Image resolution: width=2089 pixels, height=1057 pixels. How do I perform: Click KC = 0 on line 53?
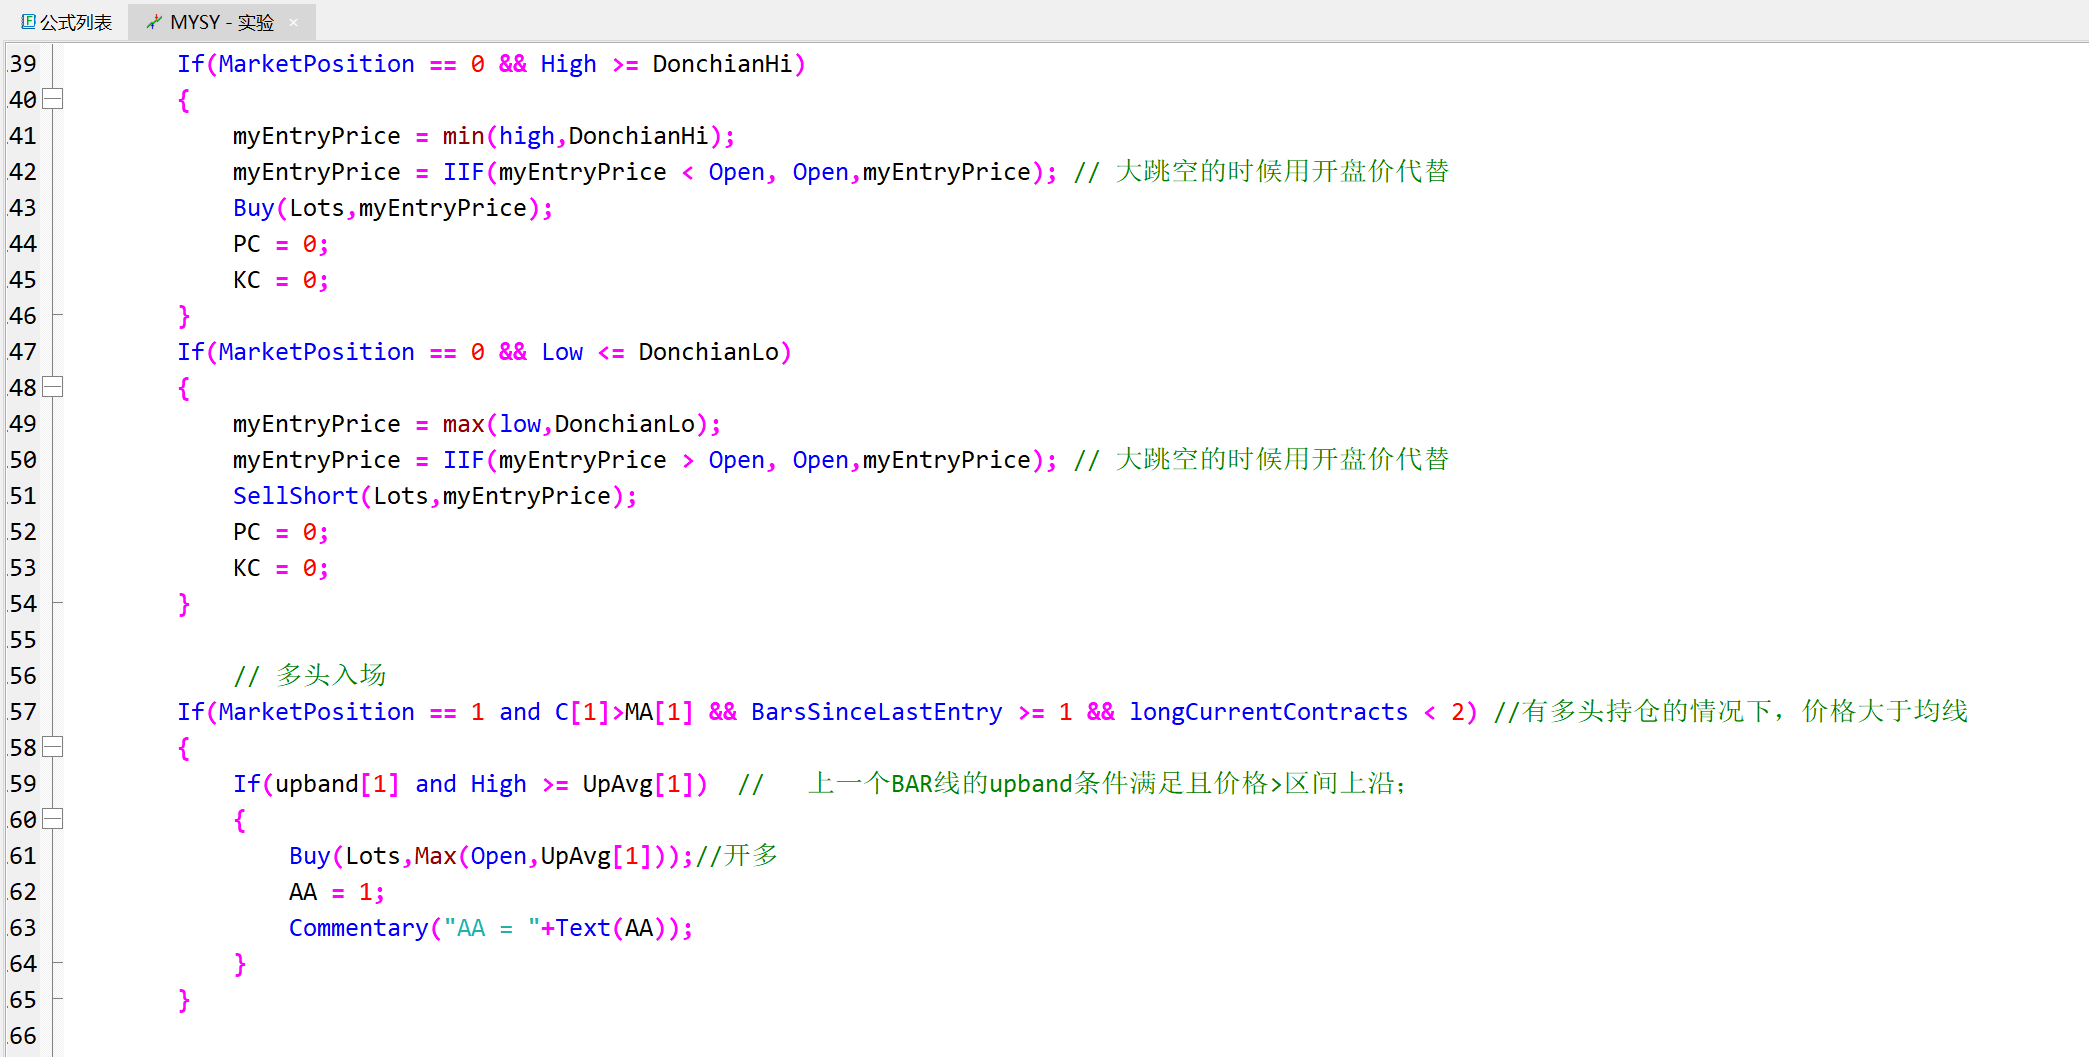[280, 568]
